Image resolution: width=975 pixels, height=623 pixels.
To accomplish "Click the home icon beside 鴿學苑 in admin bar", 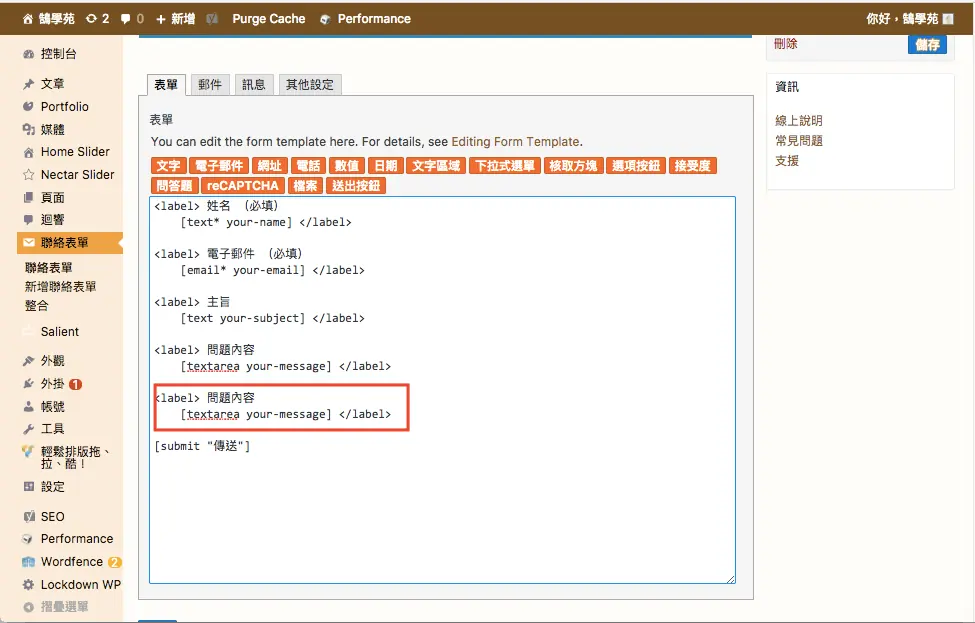I will pyautogui.click(x=27, y=19).
